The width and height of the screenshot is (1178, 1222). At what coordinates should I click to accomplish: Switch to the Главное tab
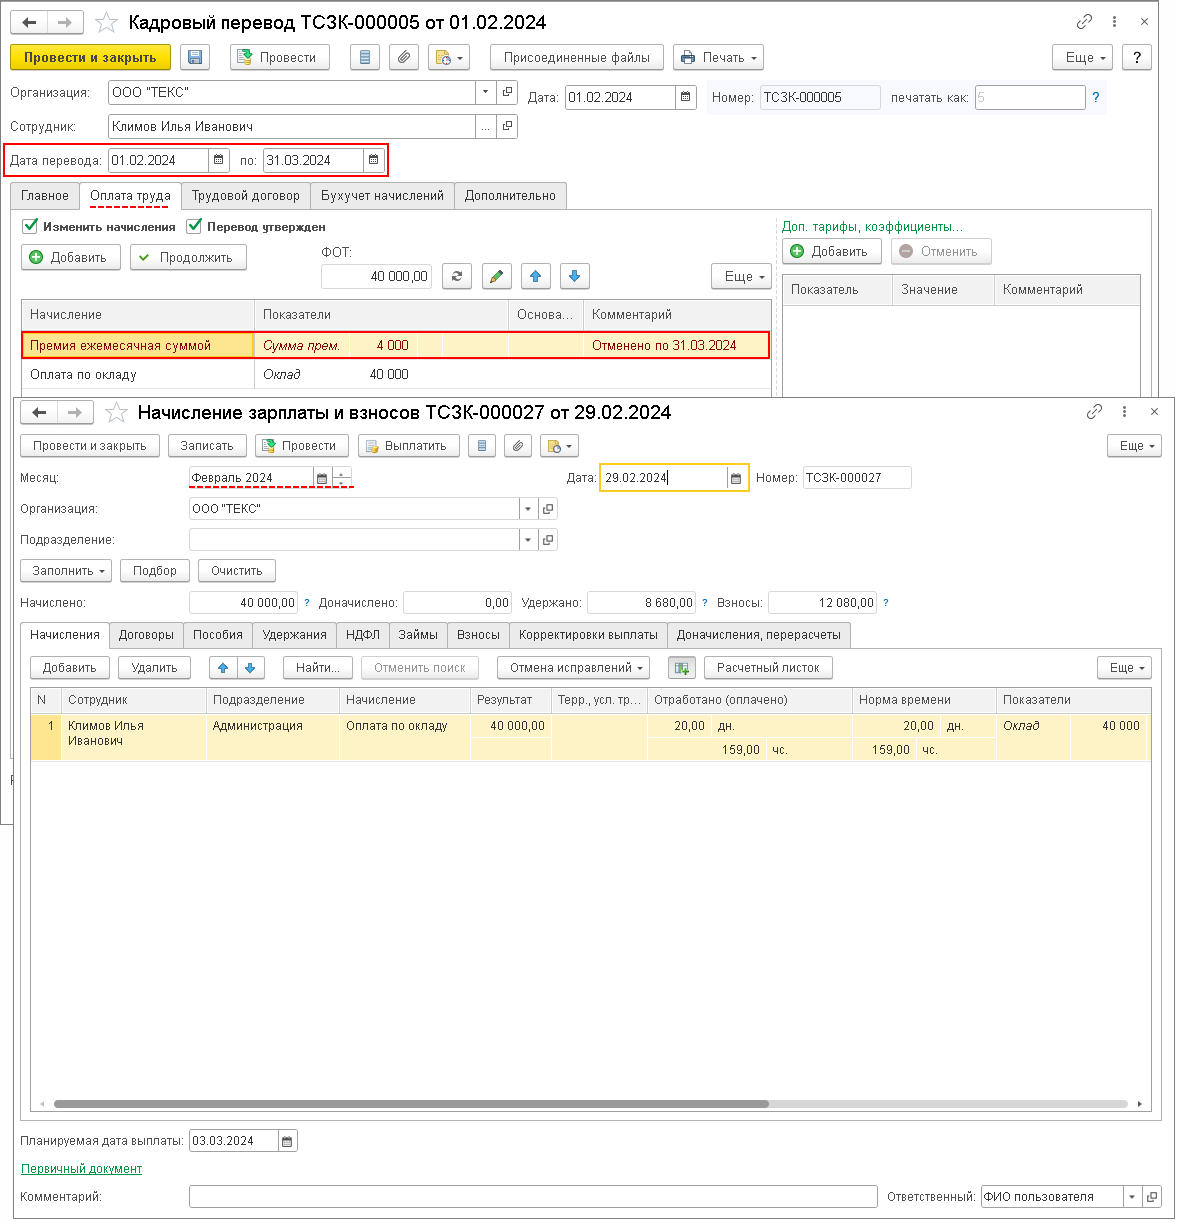point(45,196)
